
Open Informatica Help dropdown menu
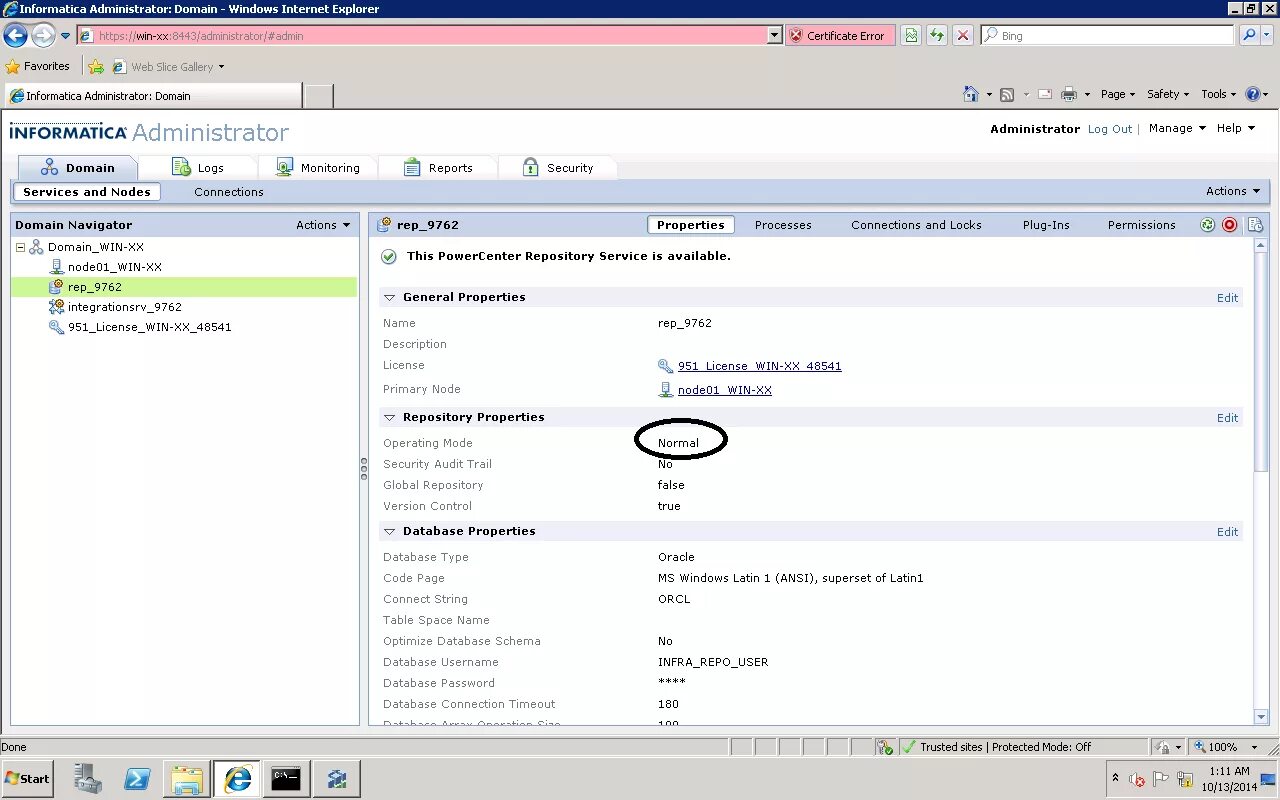1235,128
